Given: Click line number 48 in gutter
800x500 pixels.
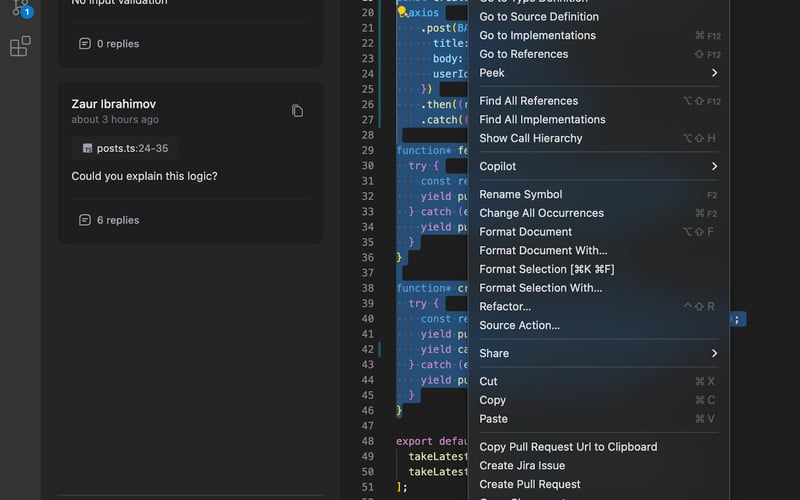Looking at the screenshot, I should click(368, 441).
